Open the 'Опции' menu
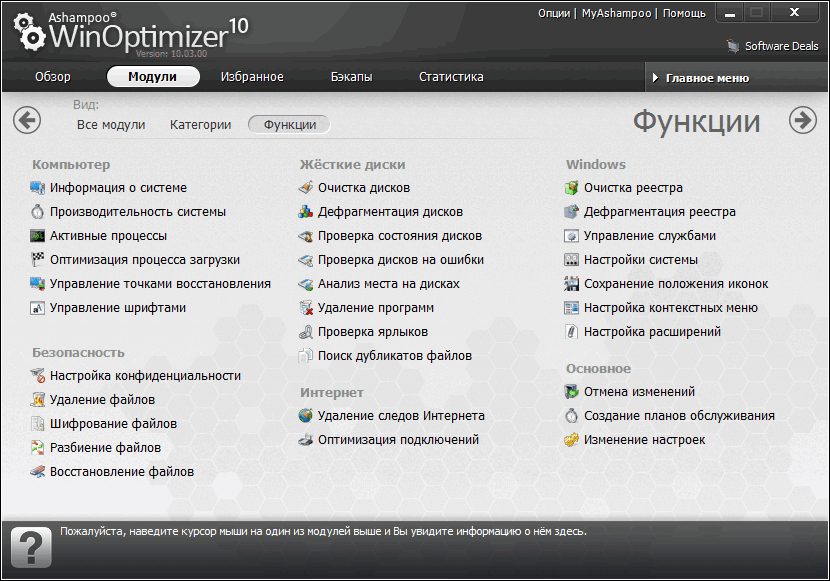This screenshot has width=830, height=581. [x=554, y=13]
